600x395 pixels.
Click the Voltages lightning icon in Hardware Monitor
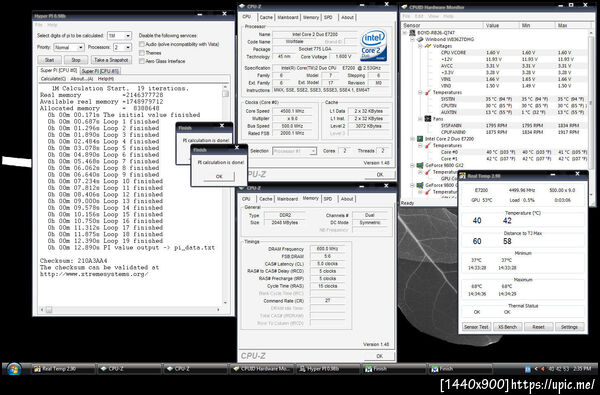click(428, 46)
